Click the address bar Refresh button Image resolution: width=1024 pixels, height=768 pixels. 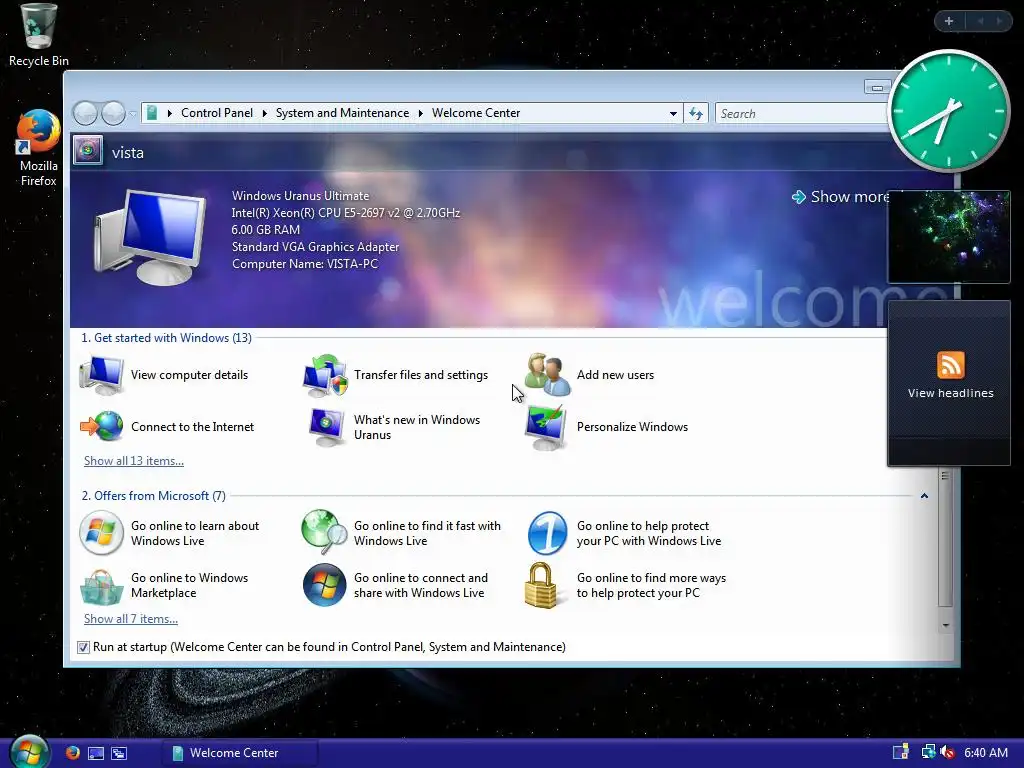pyautogui.click(x=696, y=114)
